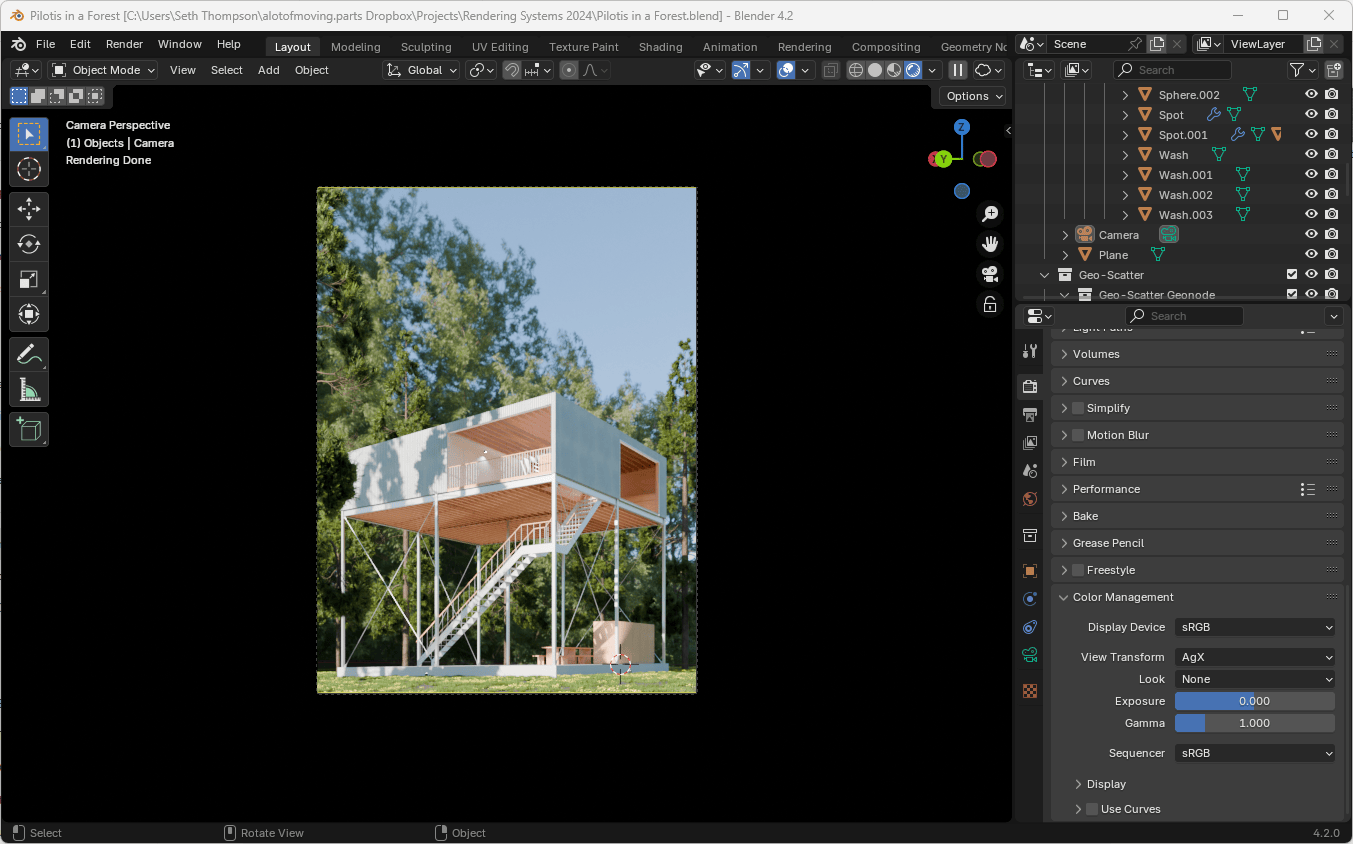Switch to rendered viewport shading

(913, 70)
